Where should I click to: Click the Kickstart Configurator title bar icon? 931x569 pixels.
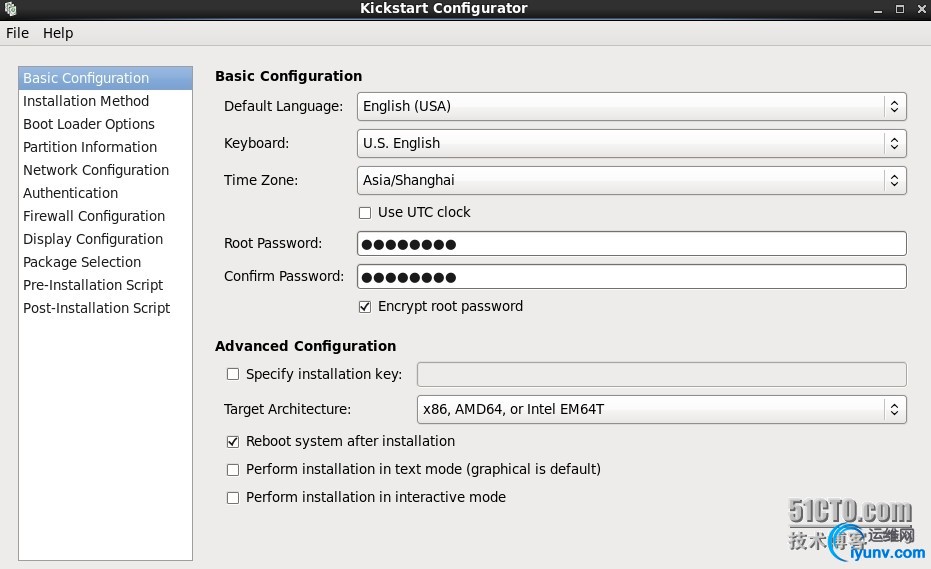10,9
